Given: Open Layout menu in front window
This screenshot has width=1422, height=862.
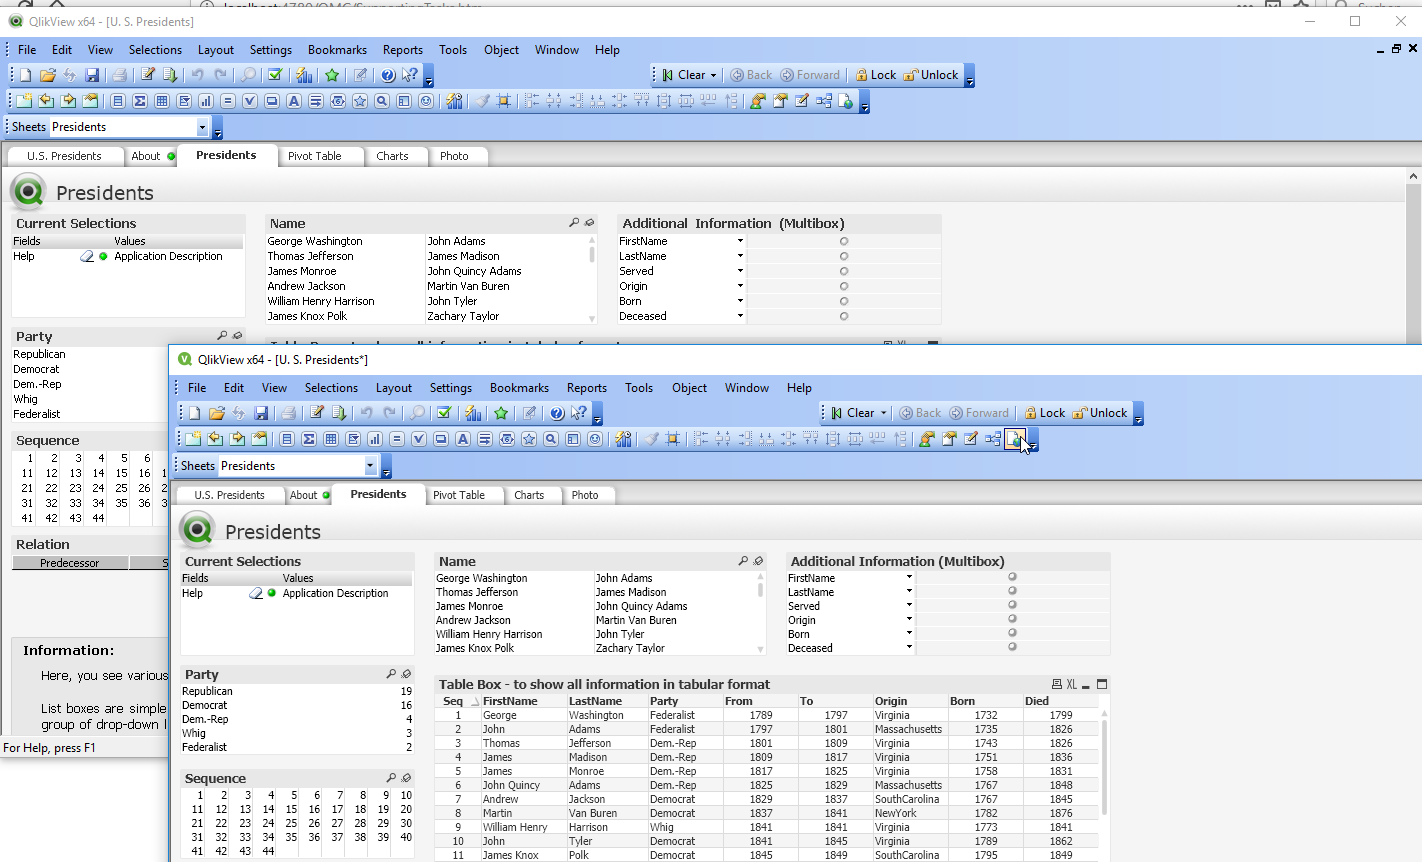Looking at the screenshot, I should (393, 388).
